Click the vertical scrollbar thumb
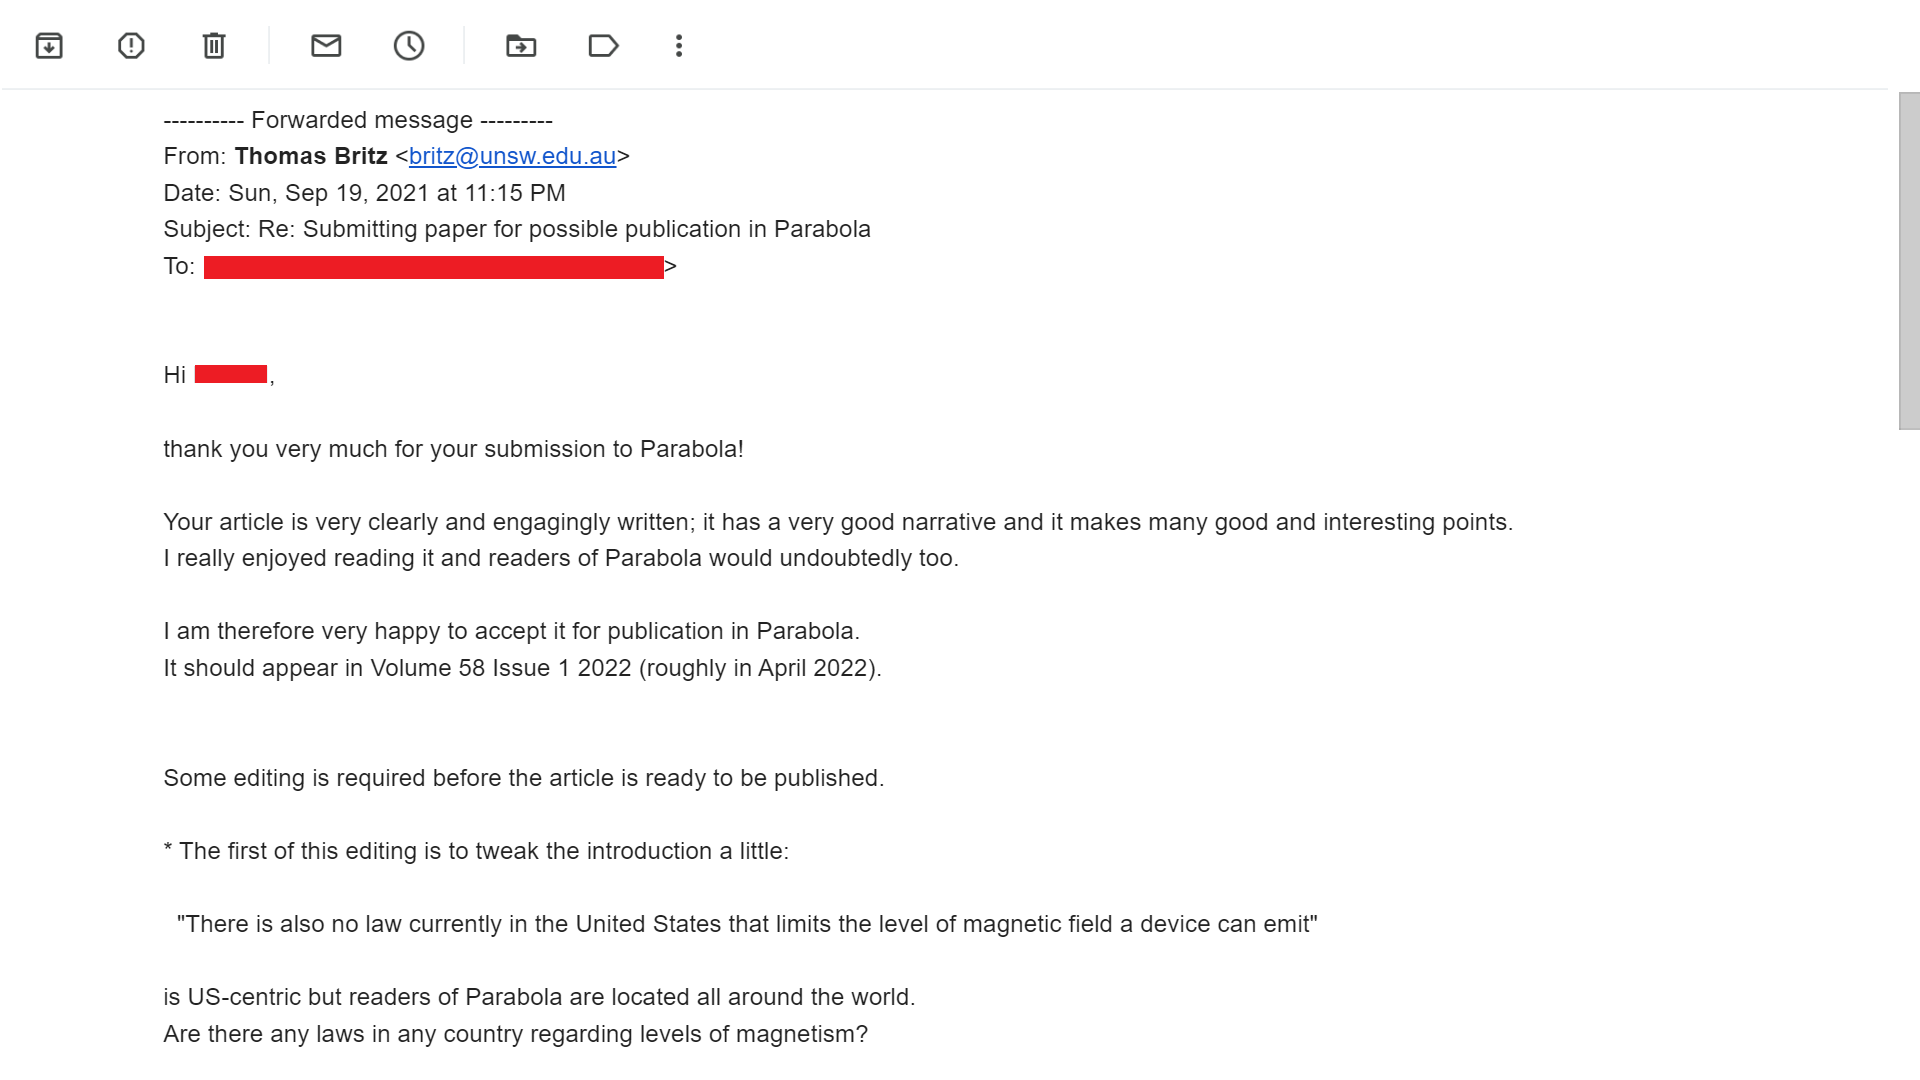The height and width of the screenshot is (1080, 1920). 1909,261
